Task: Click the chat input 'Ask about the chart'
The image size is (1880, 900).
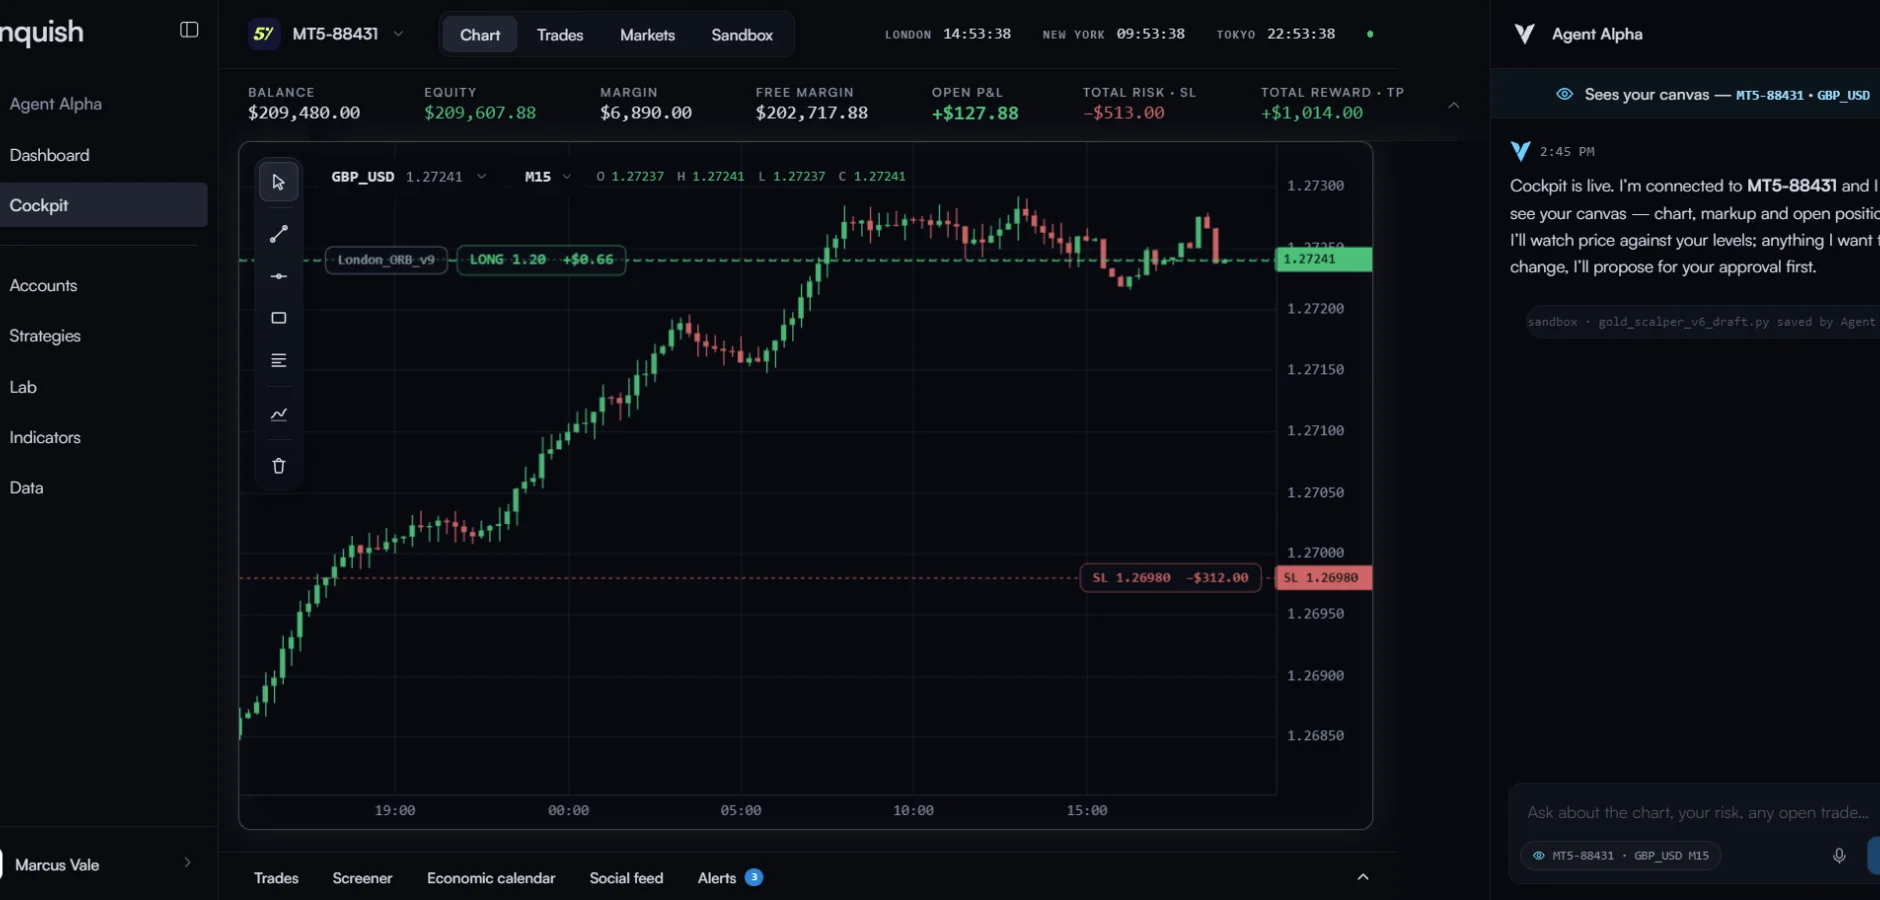Action: pos(1697,813)
